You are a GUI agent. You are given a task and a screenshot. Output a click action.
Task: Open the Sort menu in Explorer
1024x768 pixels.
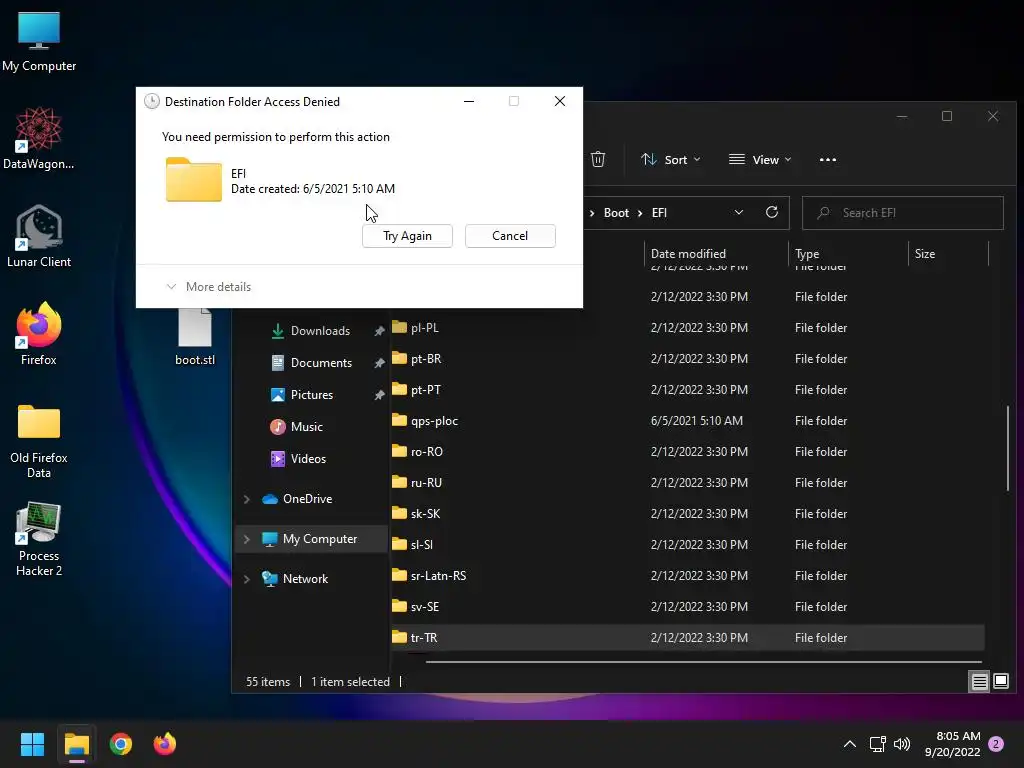(670, 159)
